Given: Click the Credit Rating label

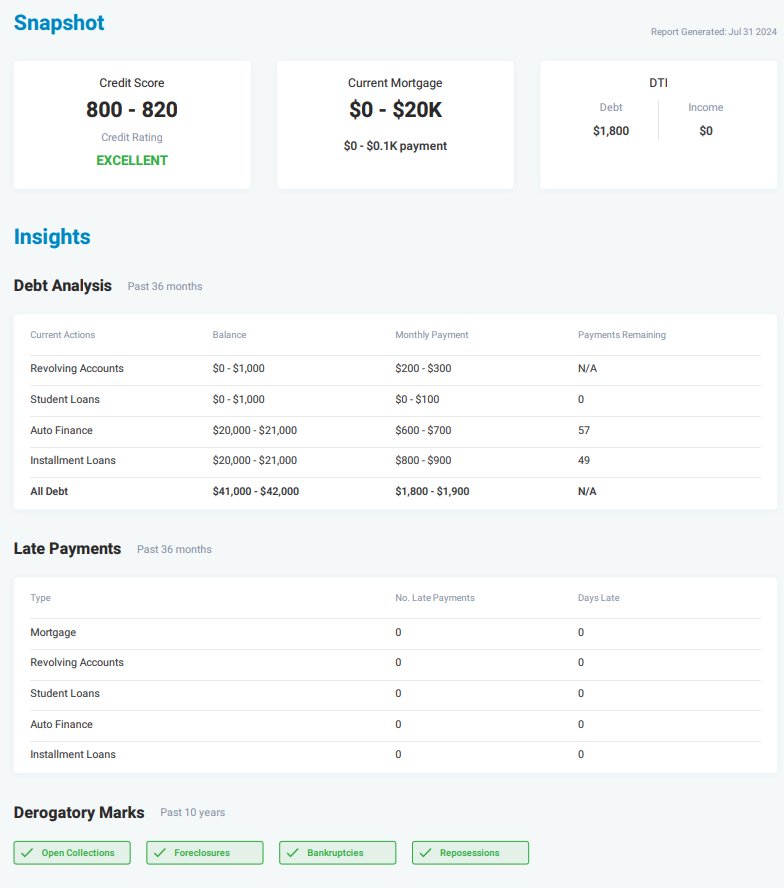Looking at the screenshot, I should [x=132, y=137].
